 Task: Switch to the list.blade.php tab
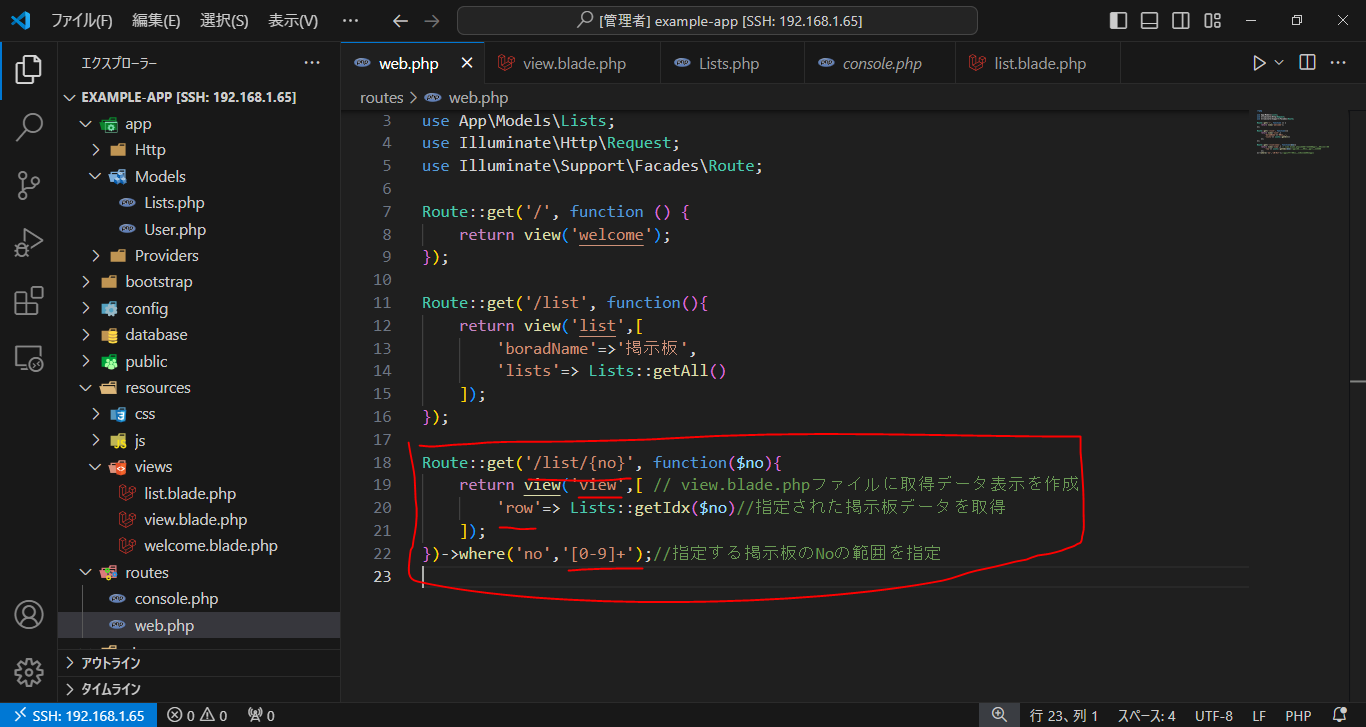coord(1039,63)
